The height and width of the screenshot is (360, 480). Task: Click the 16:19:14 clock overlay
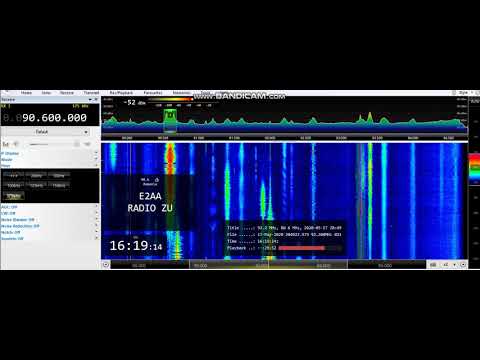(136, 246)
